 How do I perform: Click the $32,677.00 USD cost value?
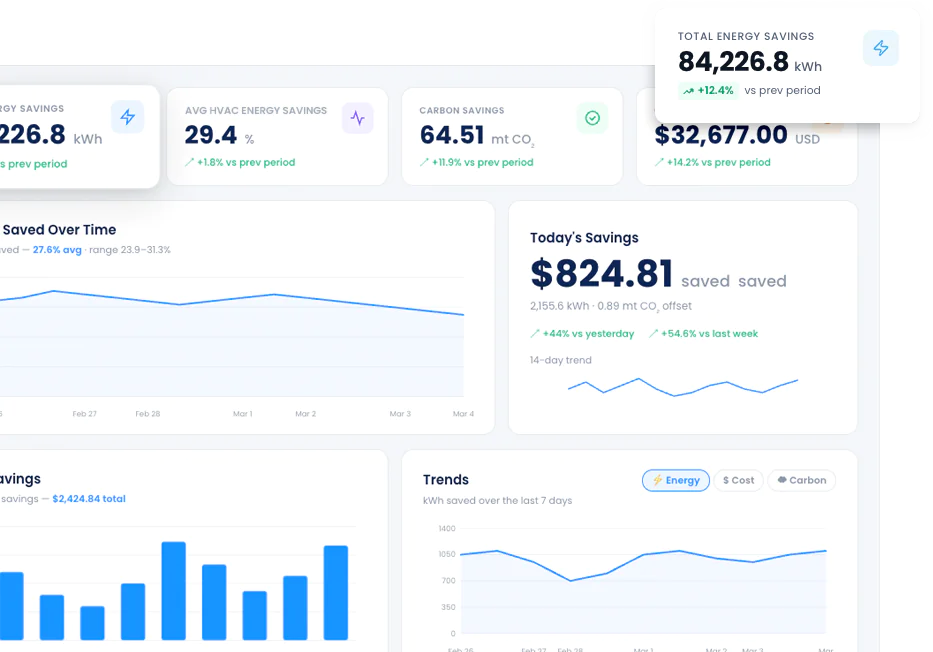pyautogui.click(x=721, y=135)
